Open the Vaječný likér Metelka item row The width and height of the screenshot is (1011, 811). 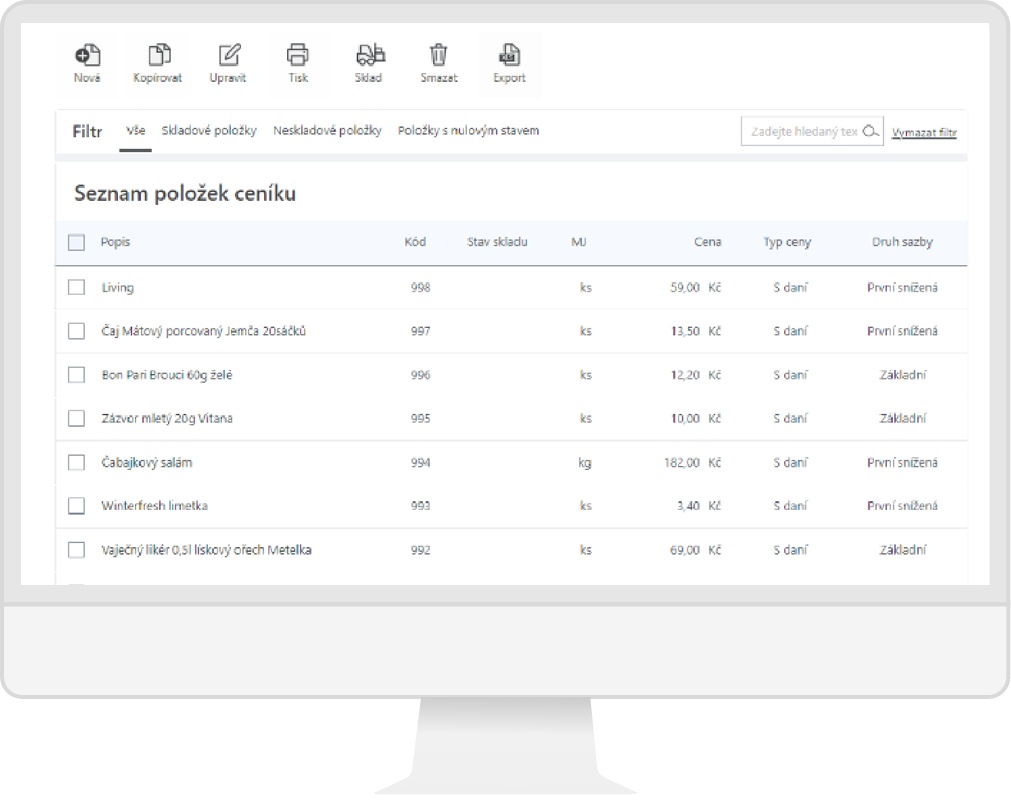206,550
